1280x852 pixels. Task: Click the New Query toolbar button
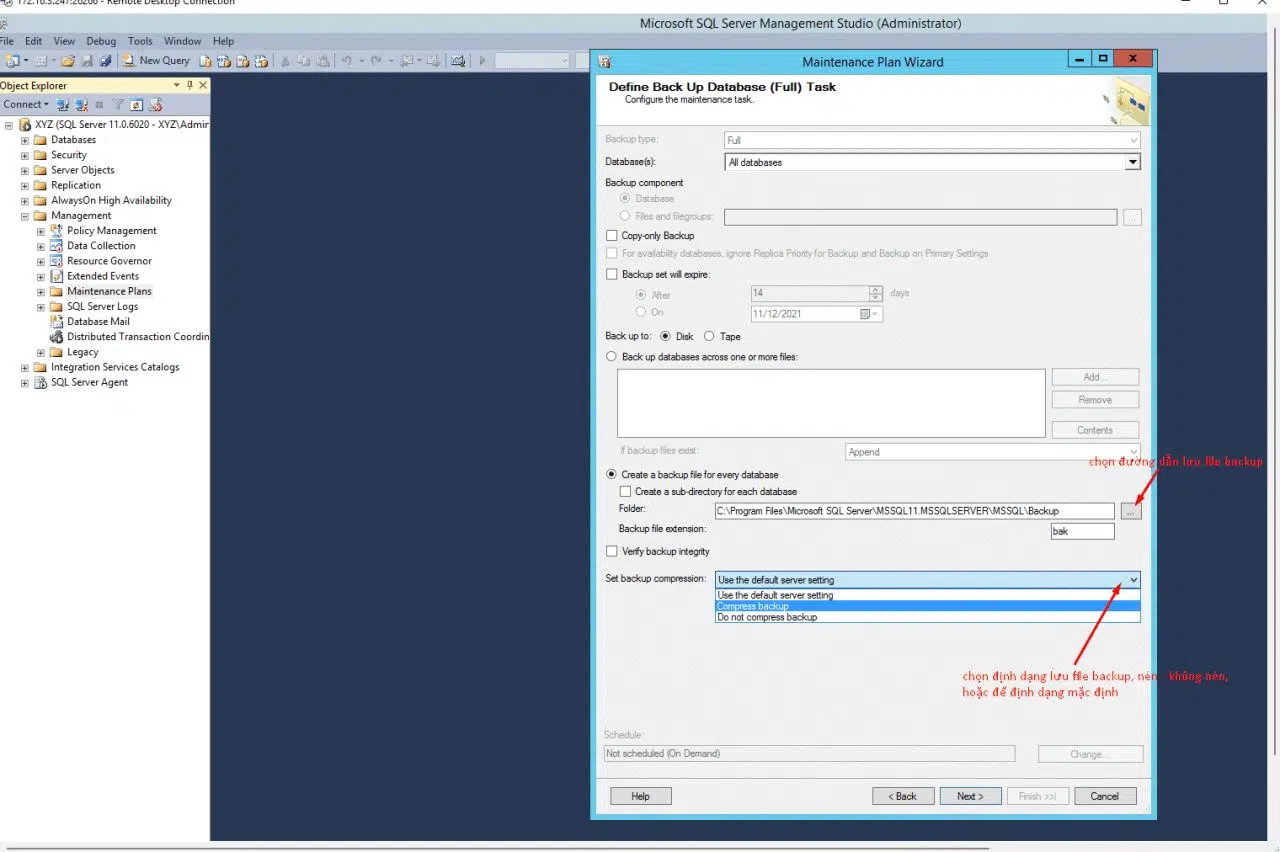(157, 61)
